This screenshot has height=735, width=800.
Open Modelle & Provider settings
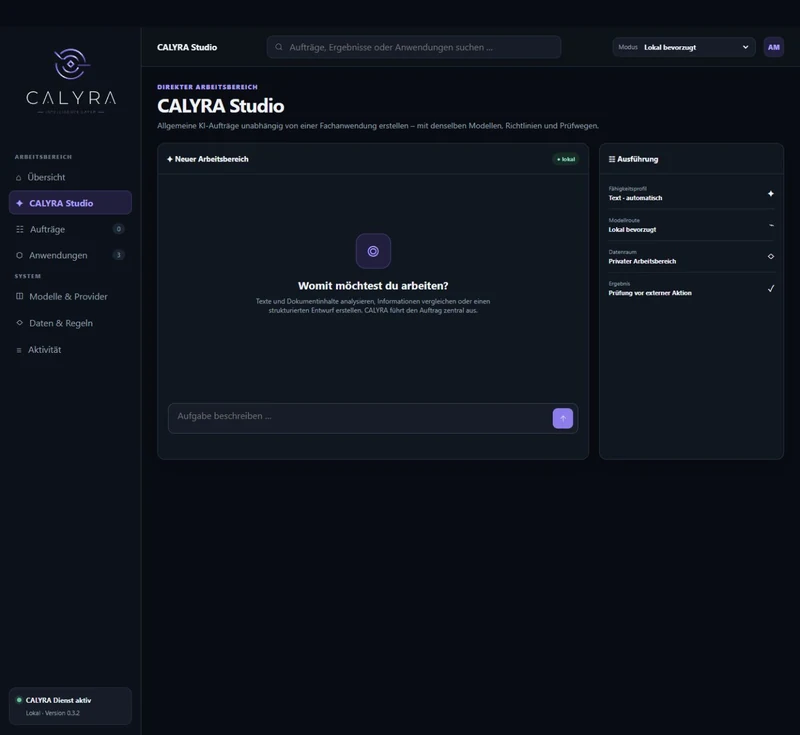[x=70, y=296]
